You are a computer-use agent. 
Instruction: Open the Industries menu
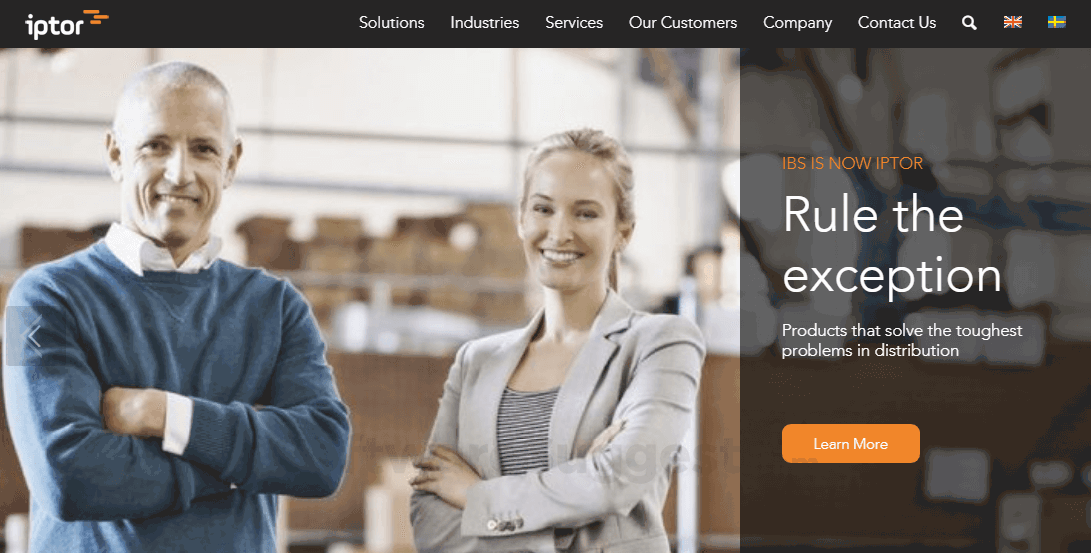pos(484,22)
